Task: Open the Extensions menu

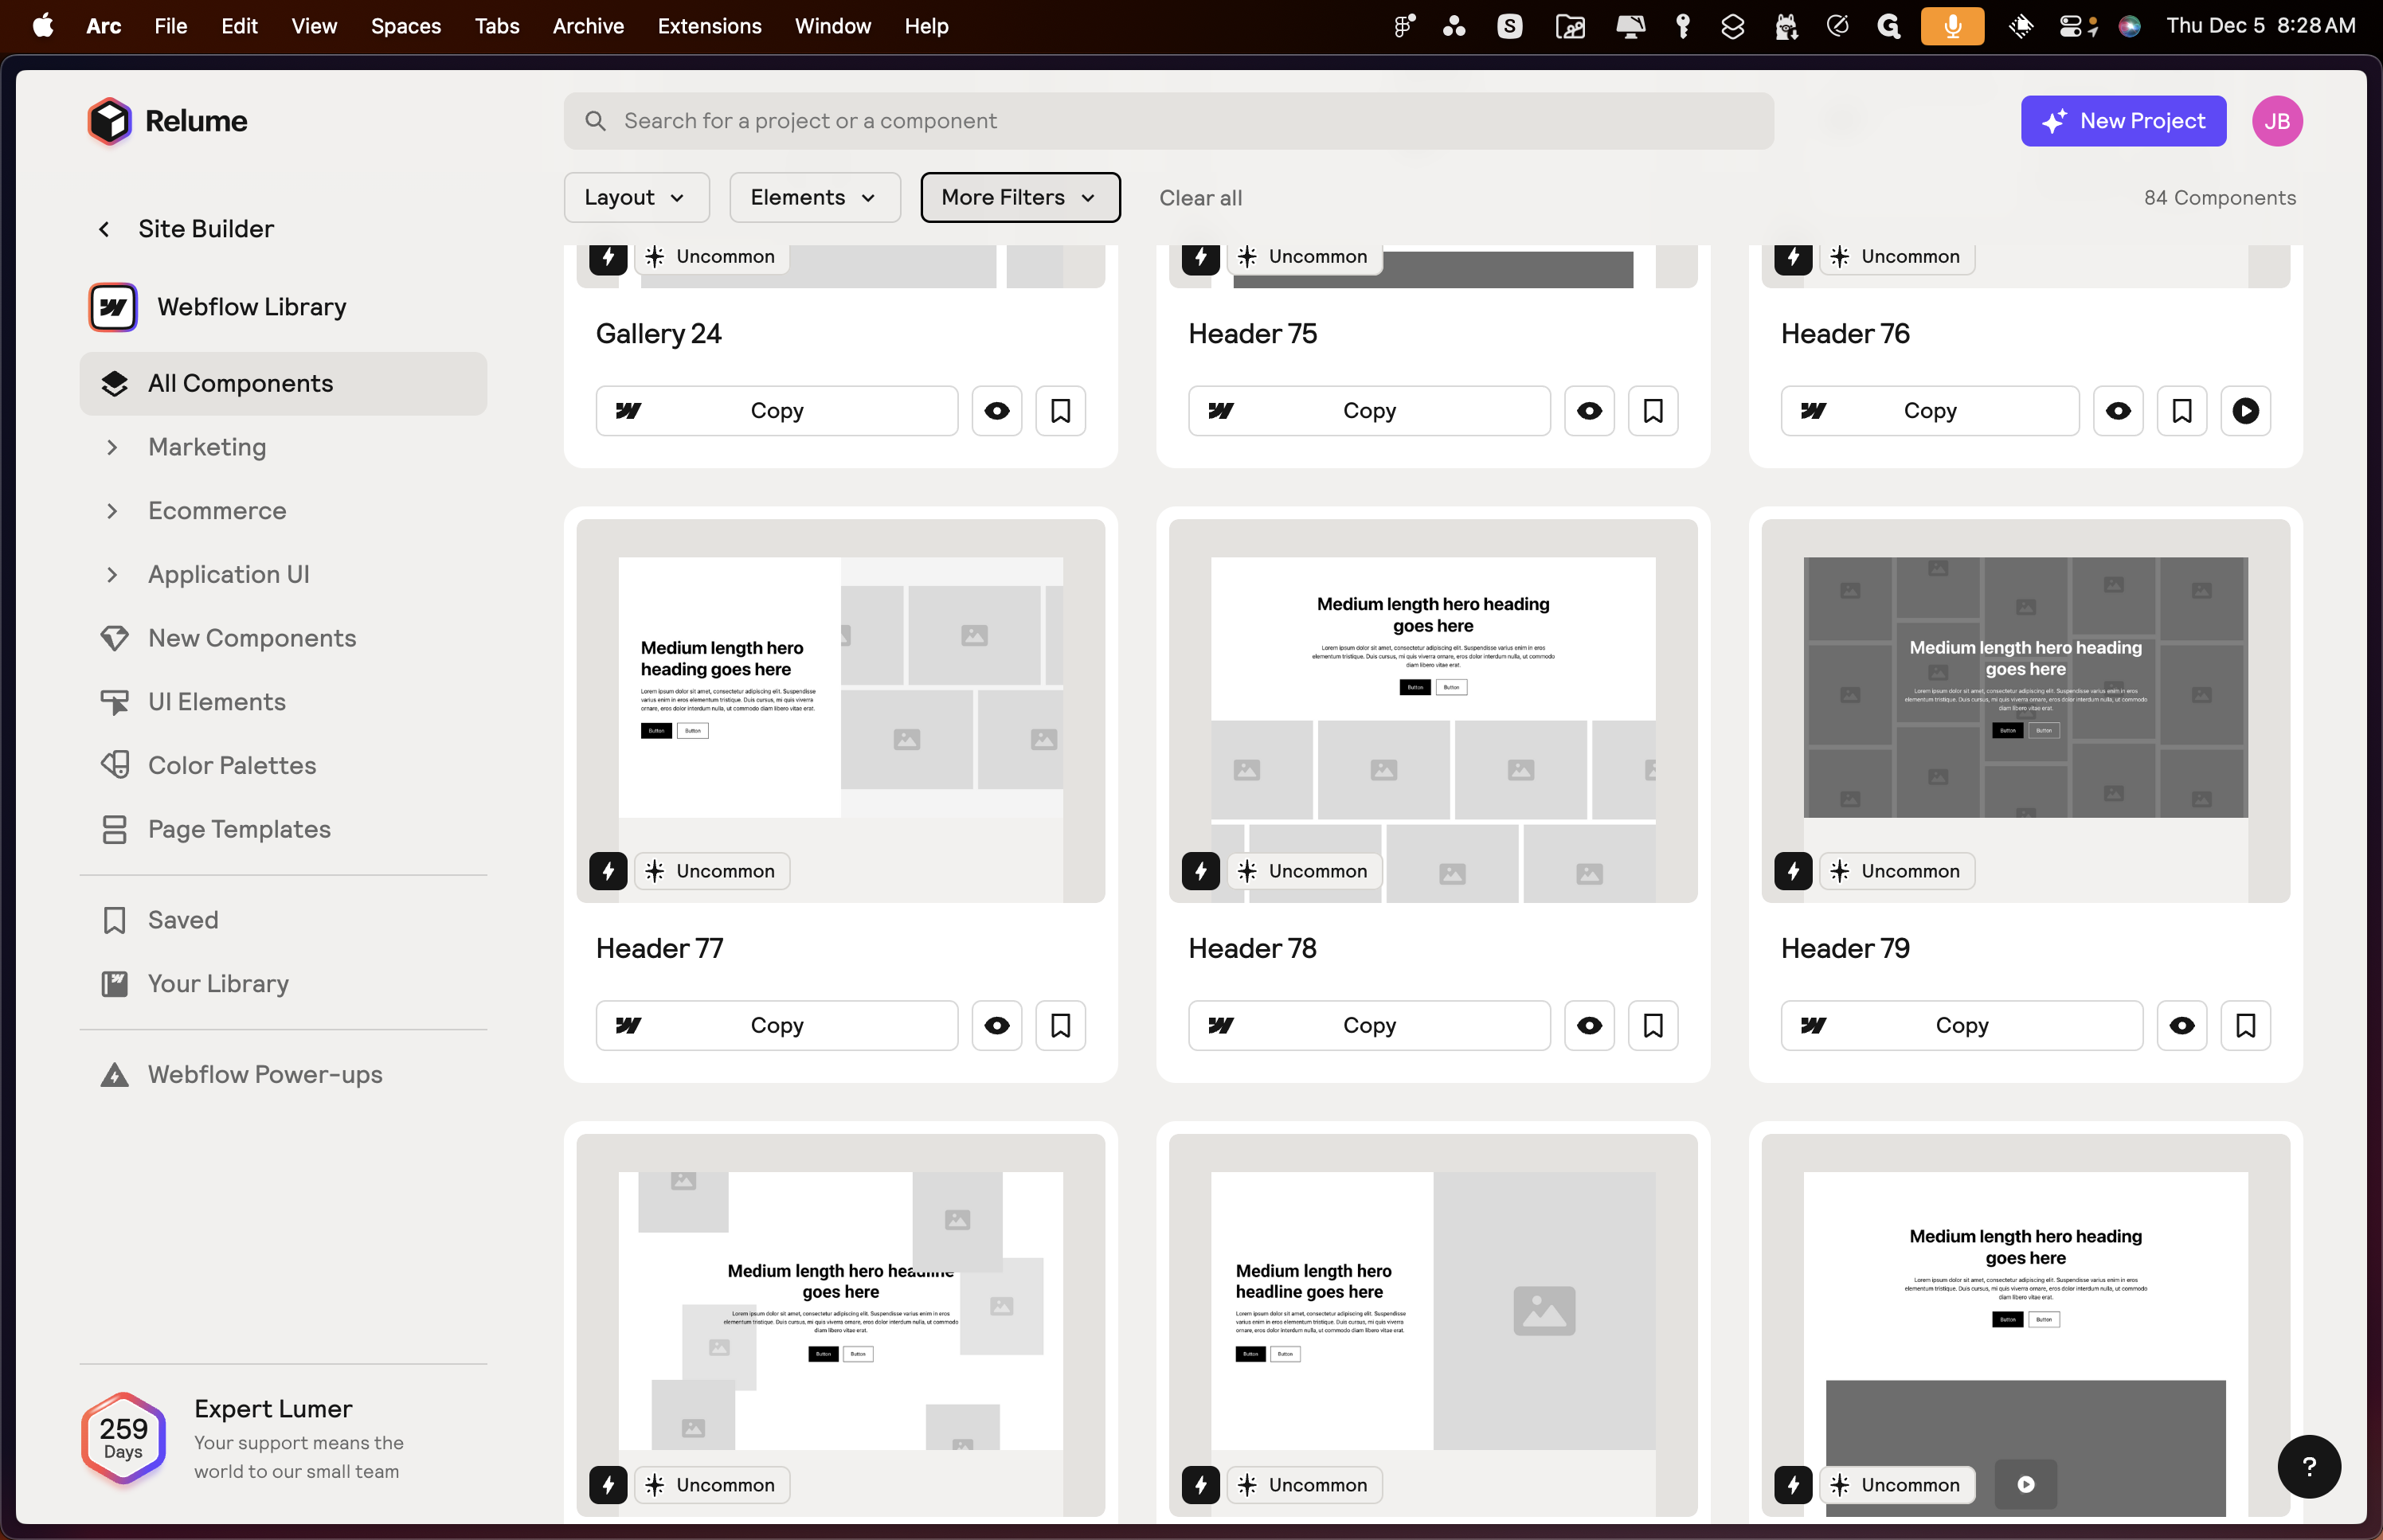Action: pyautogui.click(x=709, y=26)
